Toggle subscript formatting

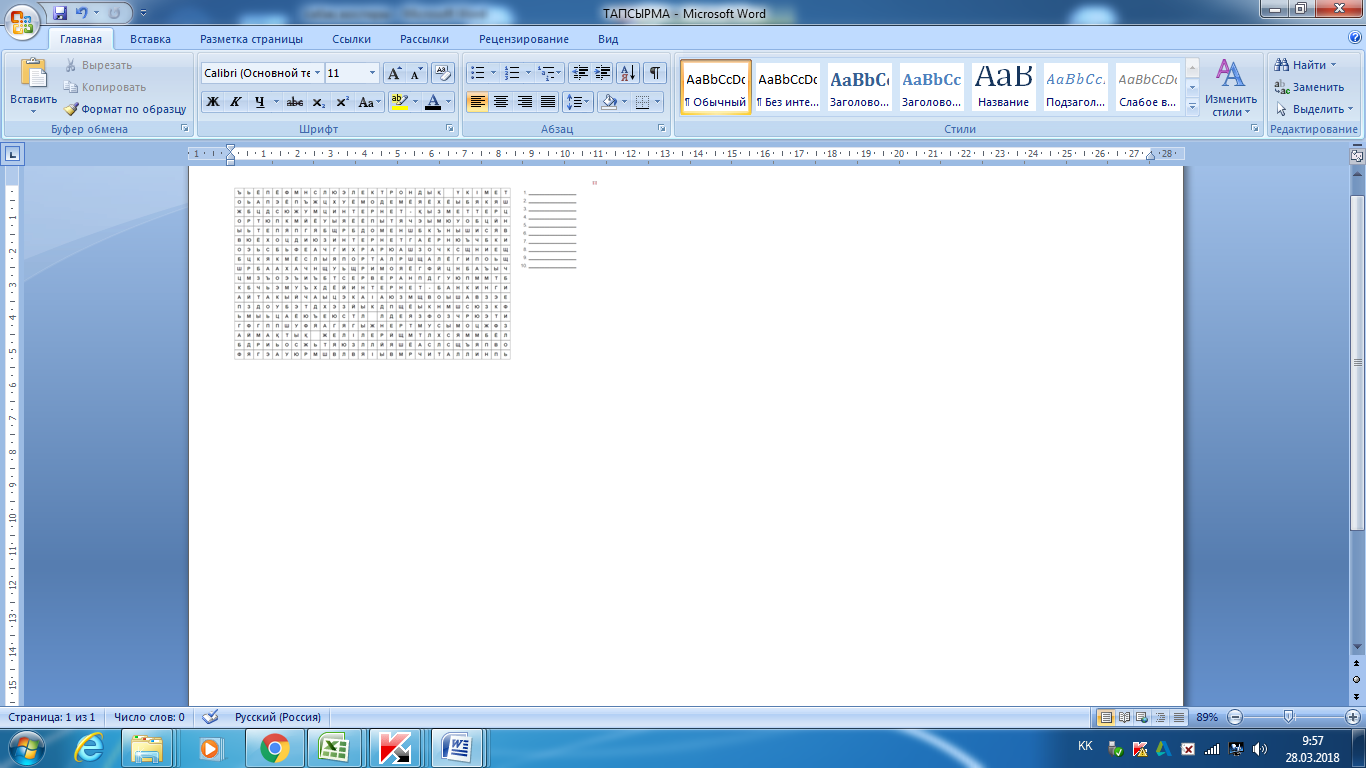point(318,102)
